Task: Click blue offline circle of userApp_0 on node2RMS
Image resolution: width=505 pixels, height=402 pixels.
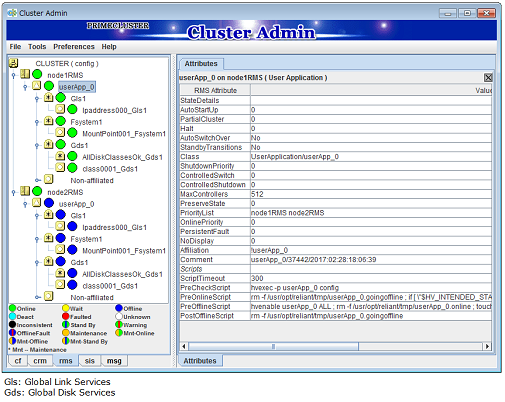Action: pos(49,203)
